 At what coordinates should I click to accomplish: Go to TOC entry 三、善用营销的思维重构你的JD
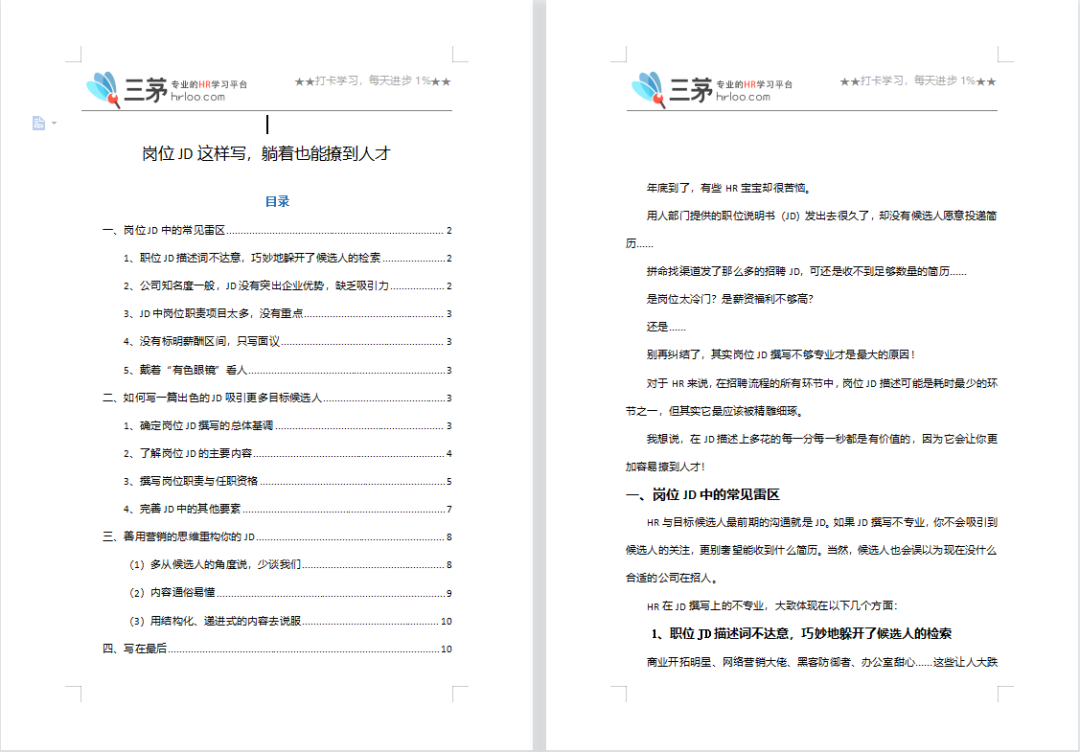point(277,537)
